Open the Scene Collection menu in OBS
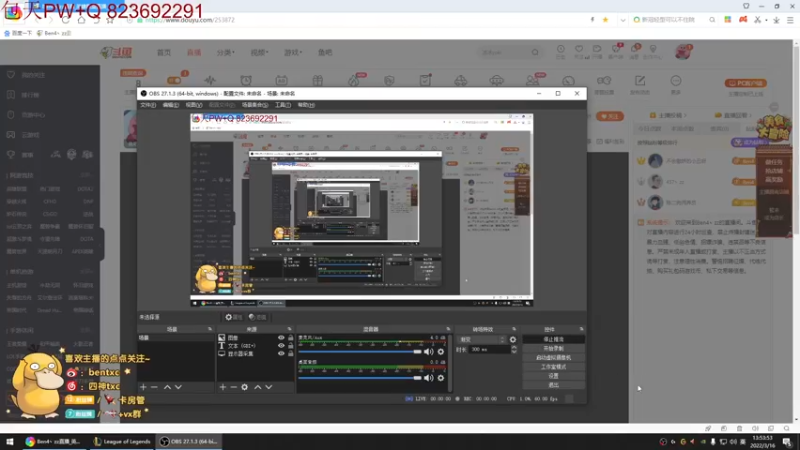Viewport: 800px width, 450px height. click(255, 105)
